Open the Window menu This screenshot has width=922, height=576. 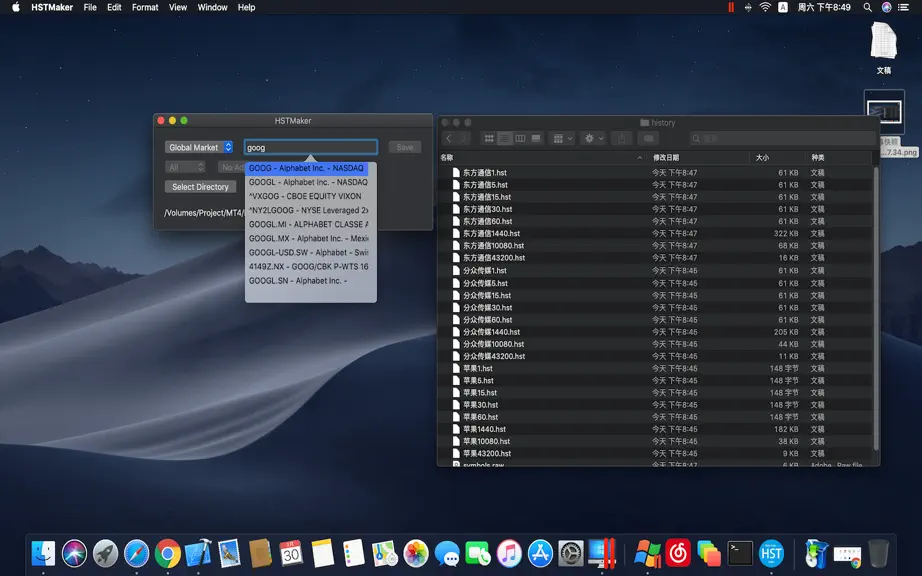click(212, 7)
